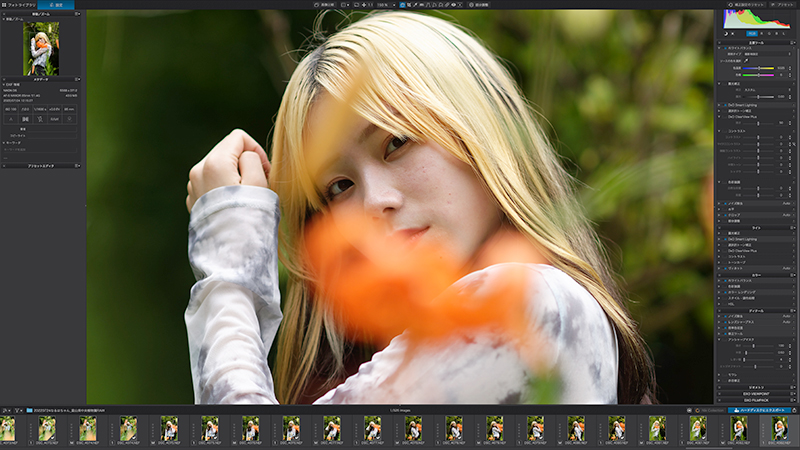
Task: Open the Presets (プリセット) button
Action: coord(782,5)
